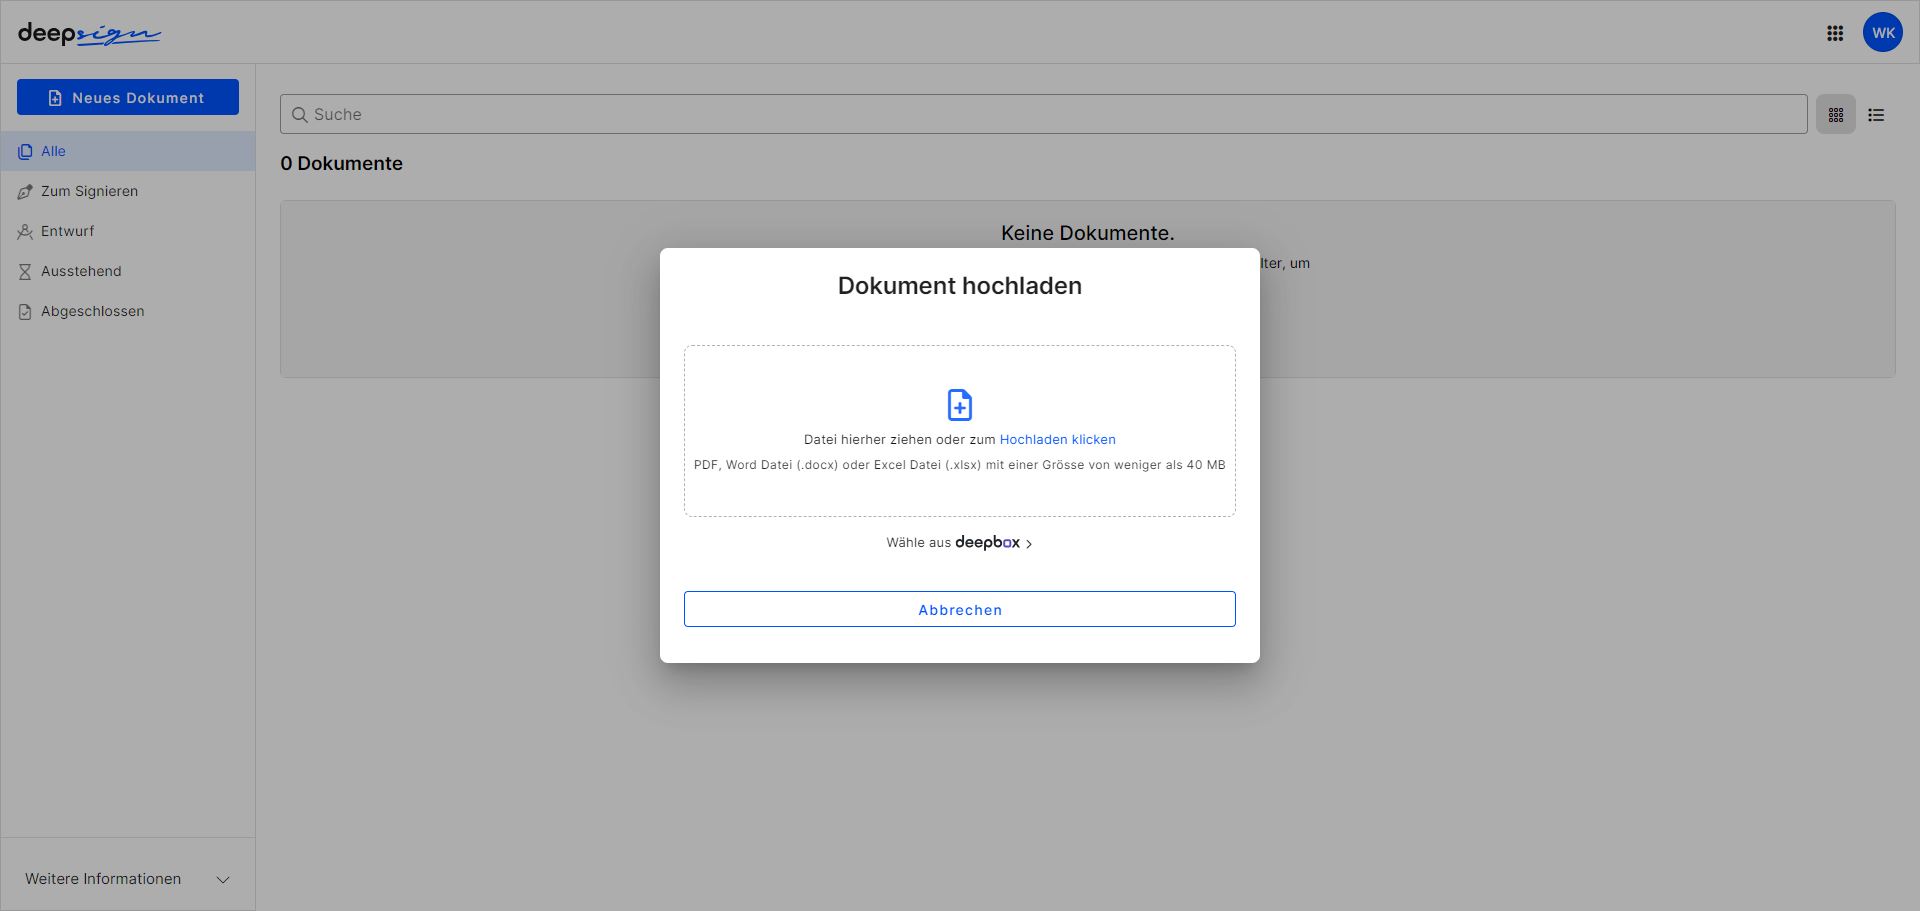This screenshot has height=911, width=1920.
Task: Collapse the Weitere Informationen chevron
Action: [222, 879]
